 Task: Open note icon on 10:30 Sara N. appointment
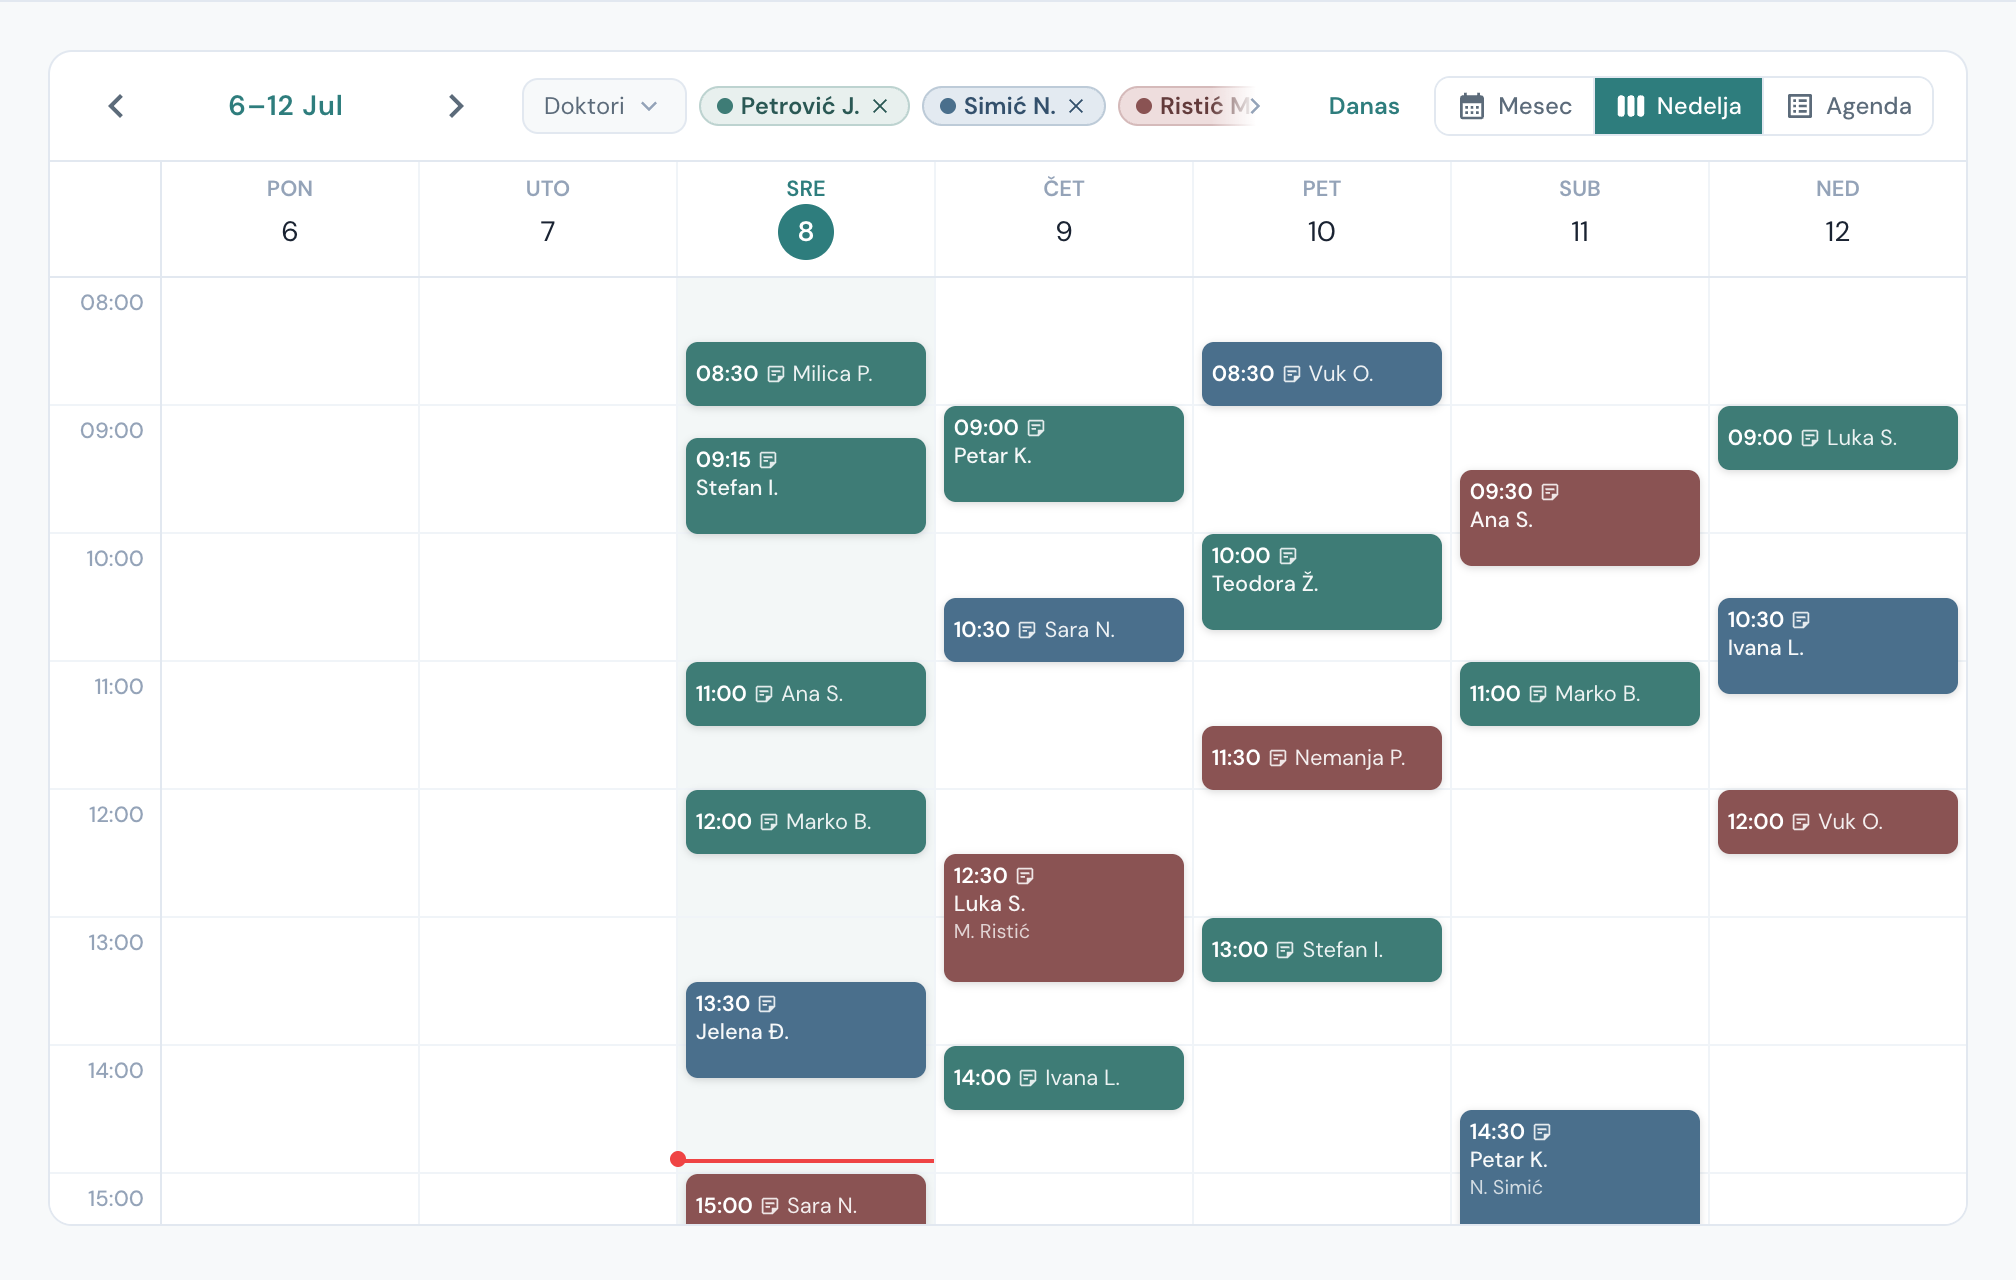pos(1027,630)
